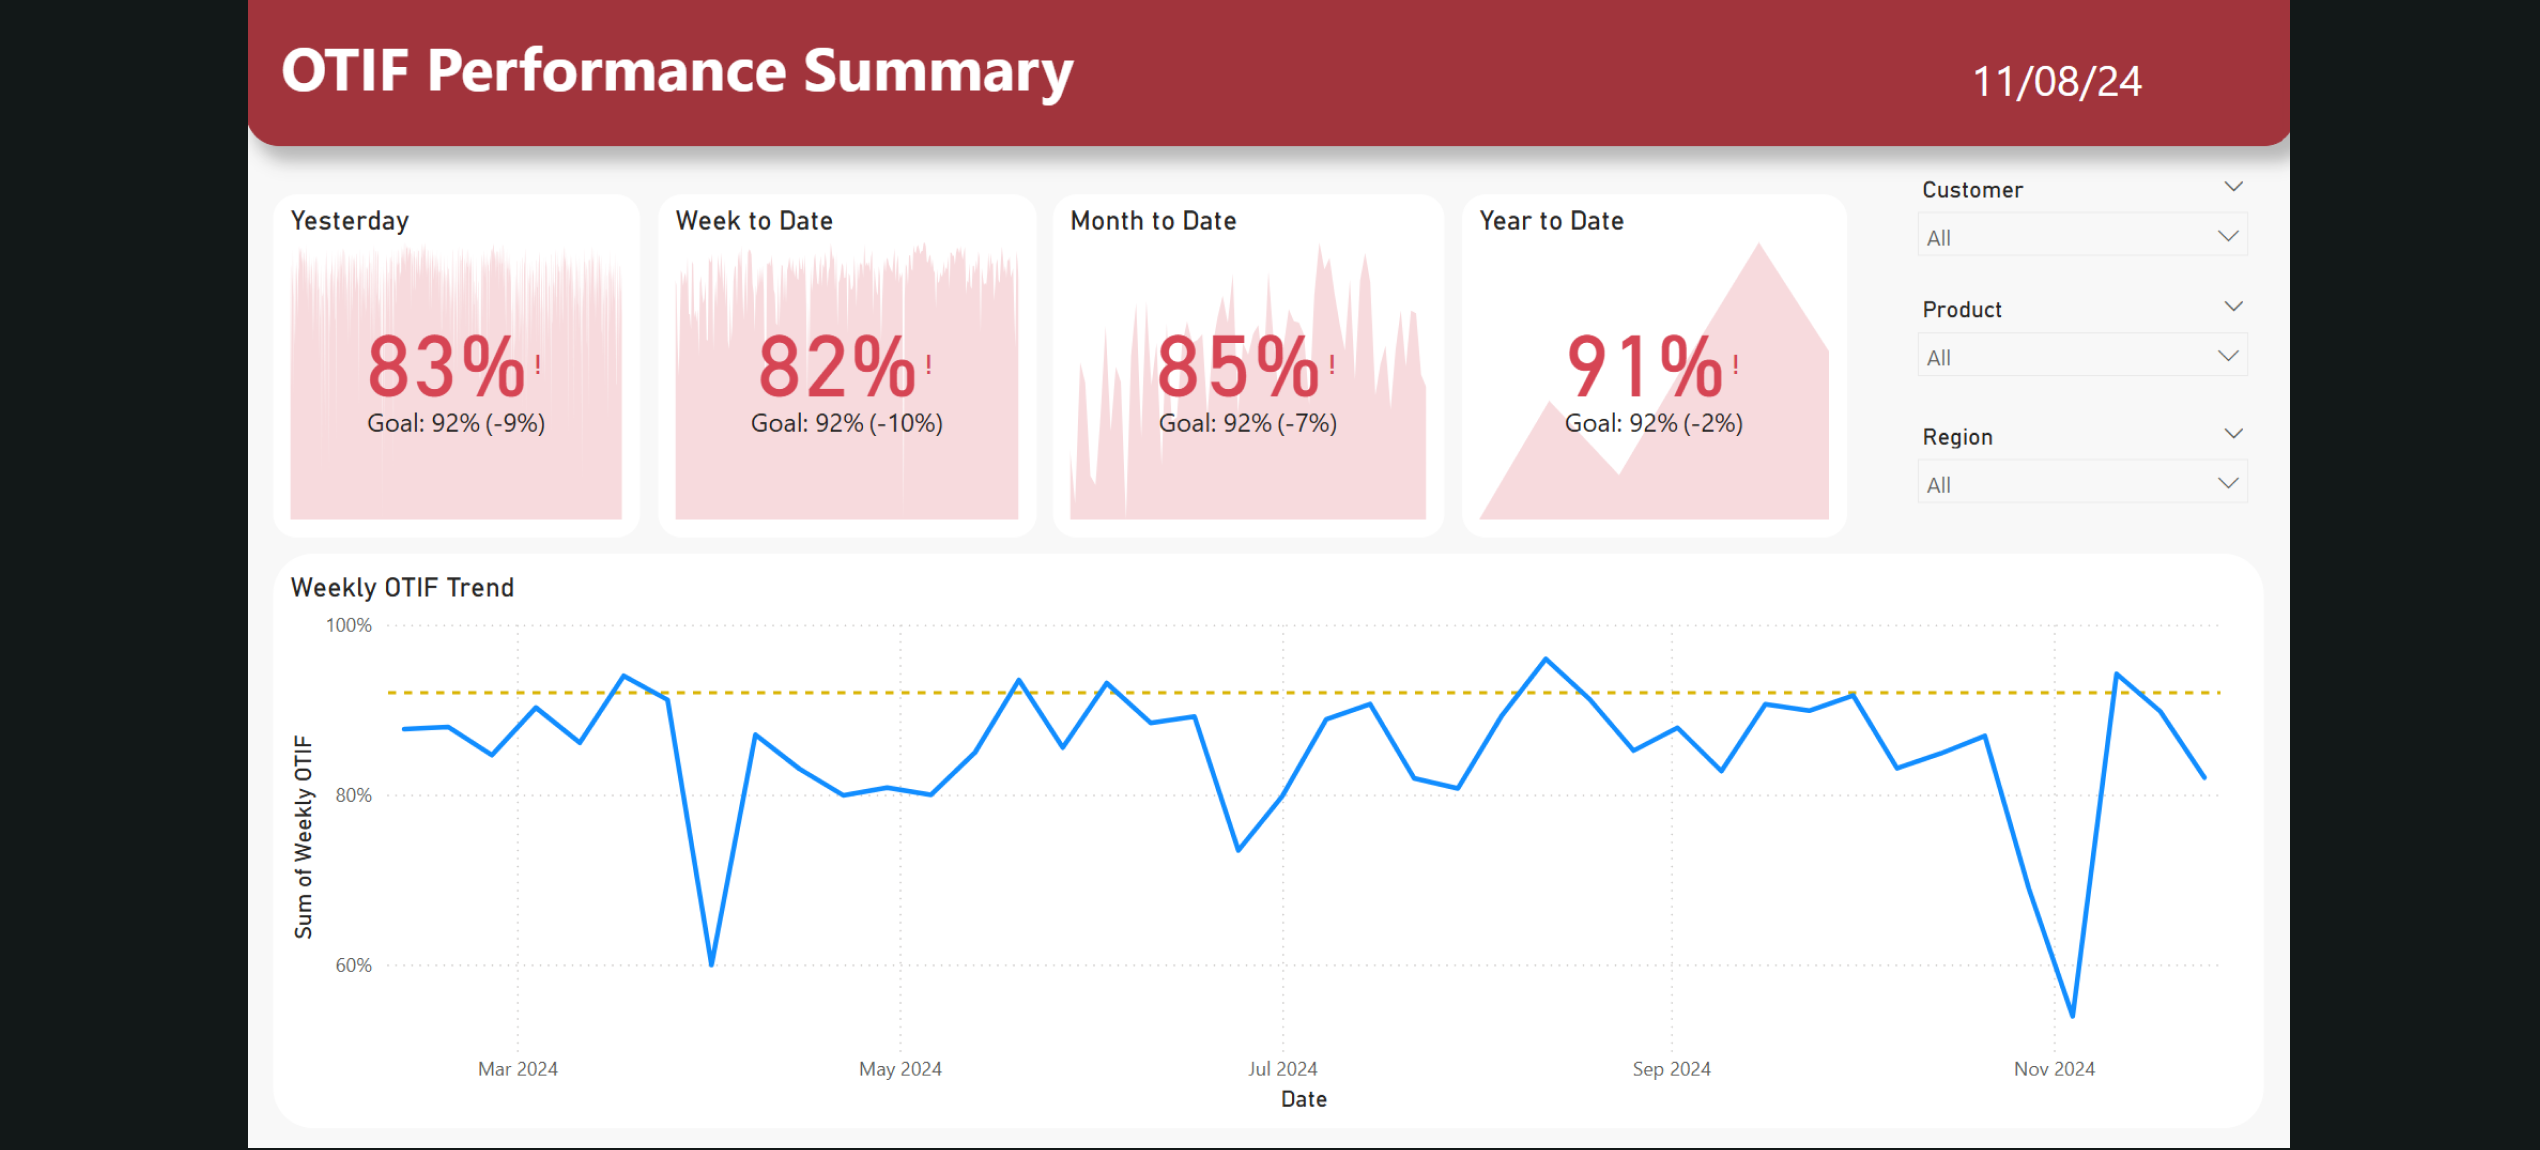The width and height of the screenshot is (2540, 1150).
Task: Click the alert icon beside 82%
Action: (929, 364)
